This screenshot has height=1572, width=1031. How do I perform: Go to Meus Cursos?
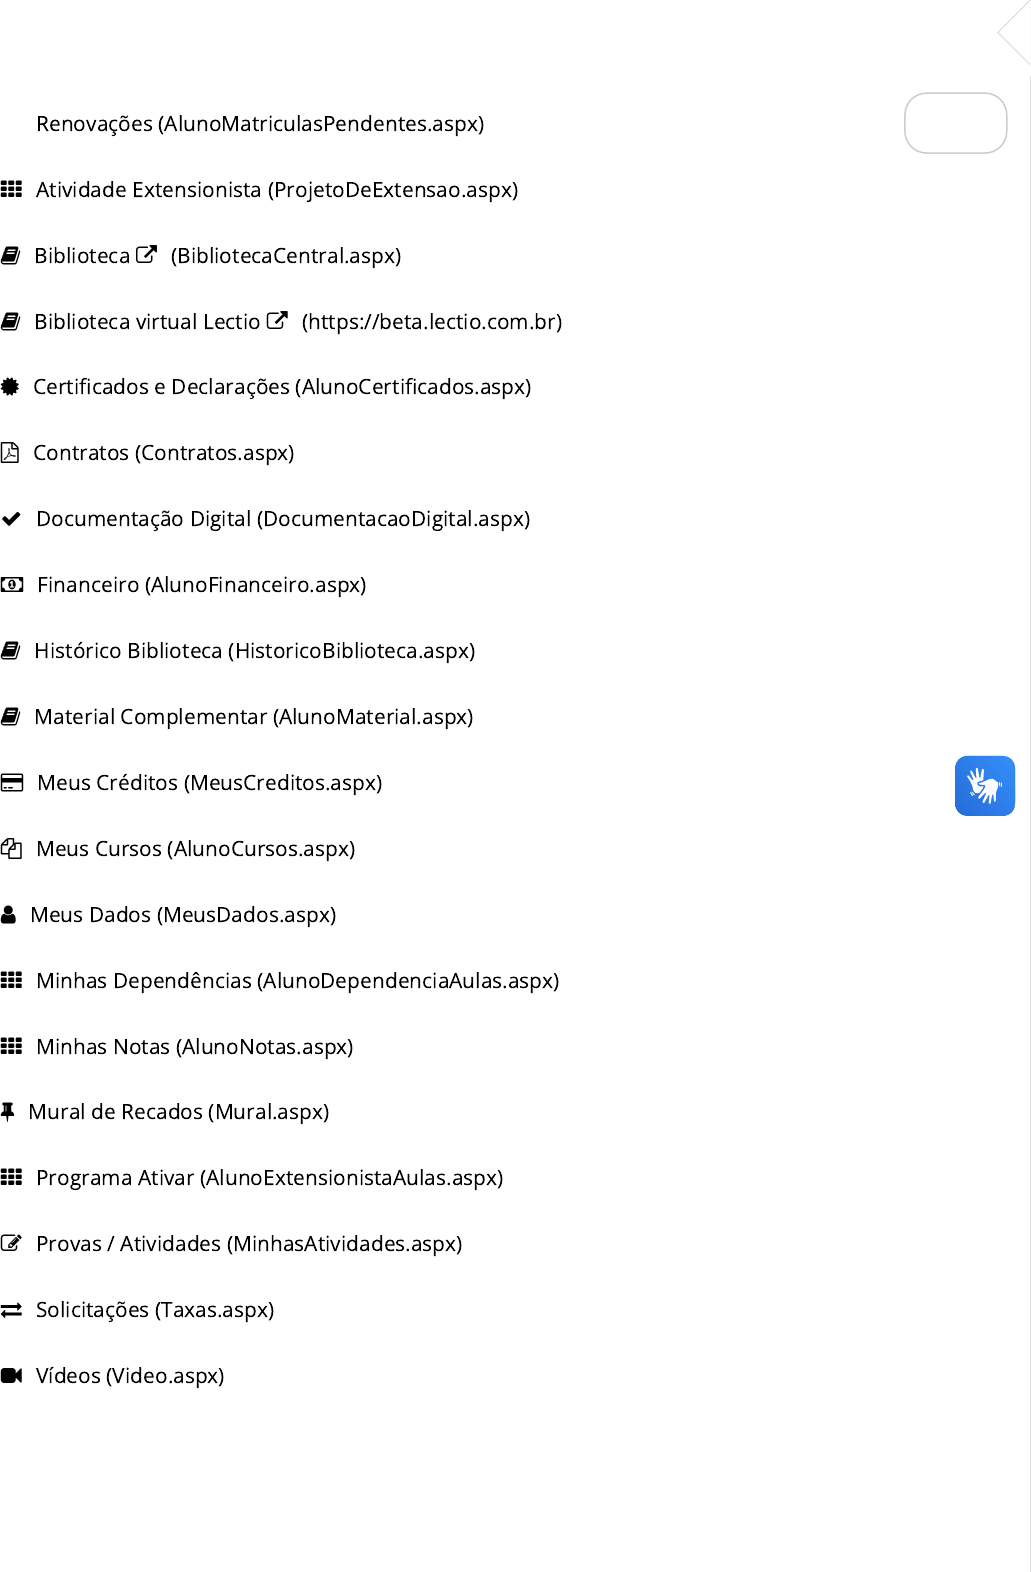tap(196, 848)
